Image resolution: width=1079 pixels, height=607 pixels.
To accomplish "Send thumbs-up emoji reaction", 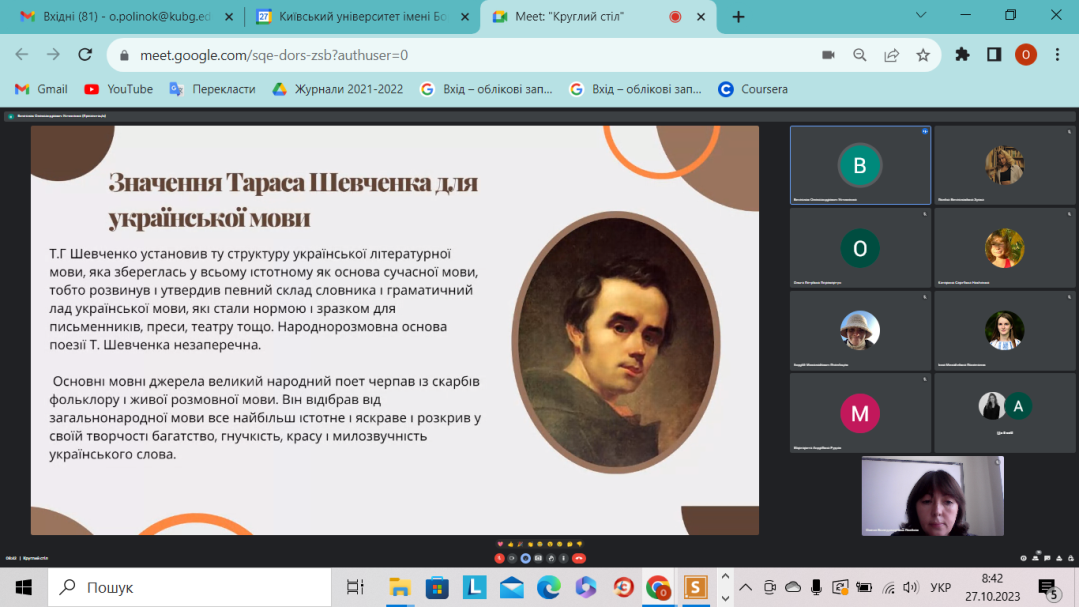I will click(x=509, y=543).
